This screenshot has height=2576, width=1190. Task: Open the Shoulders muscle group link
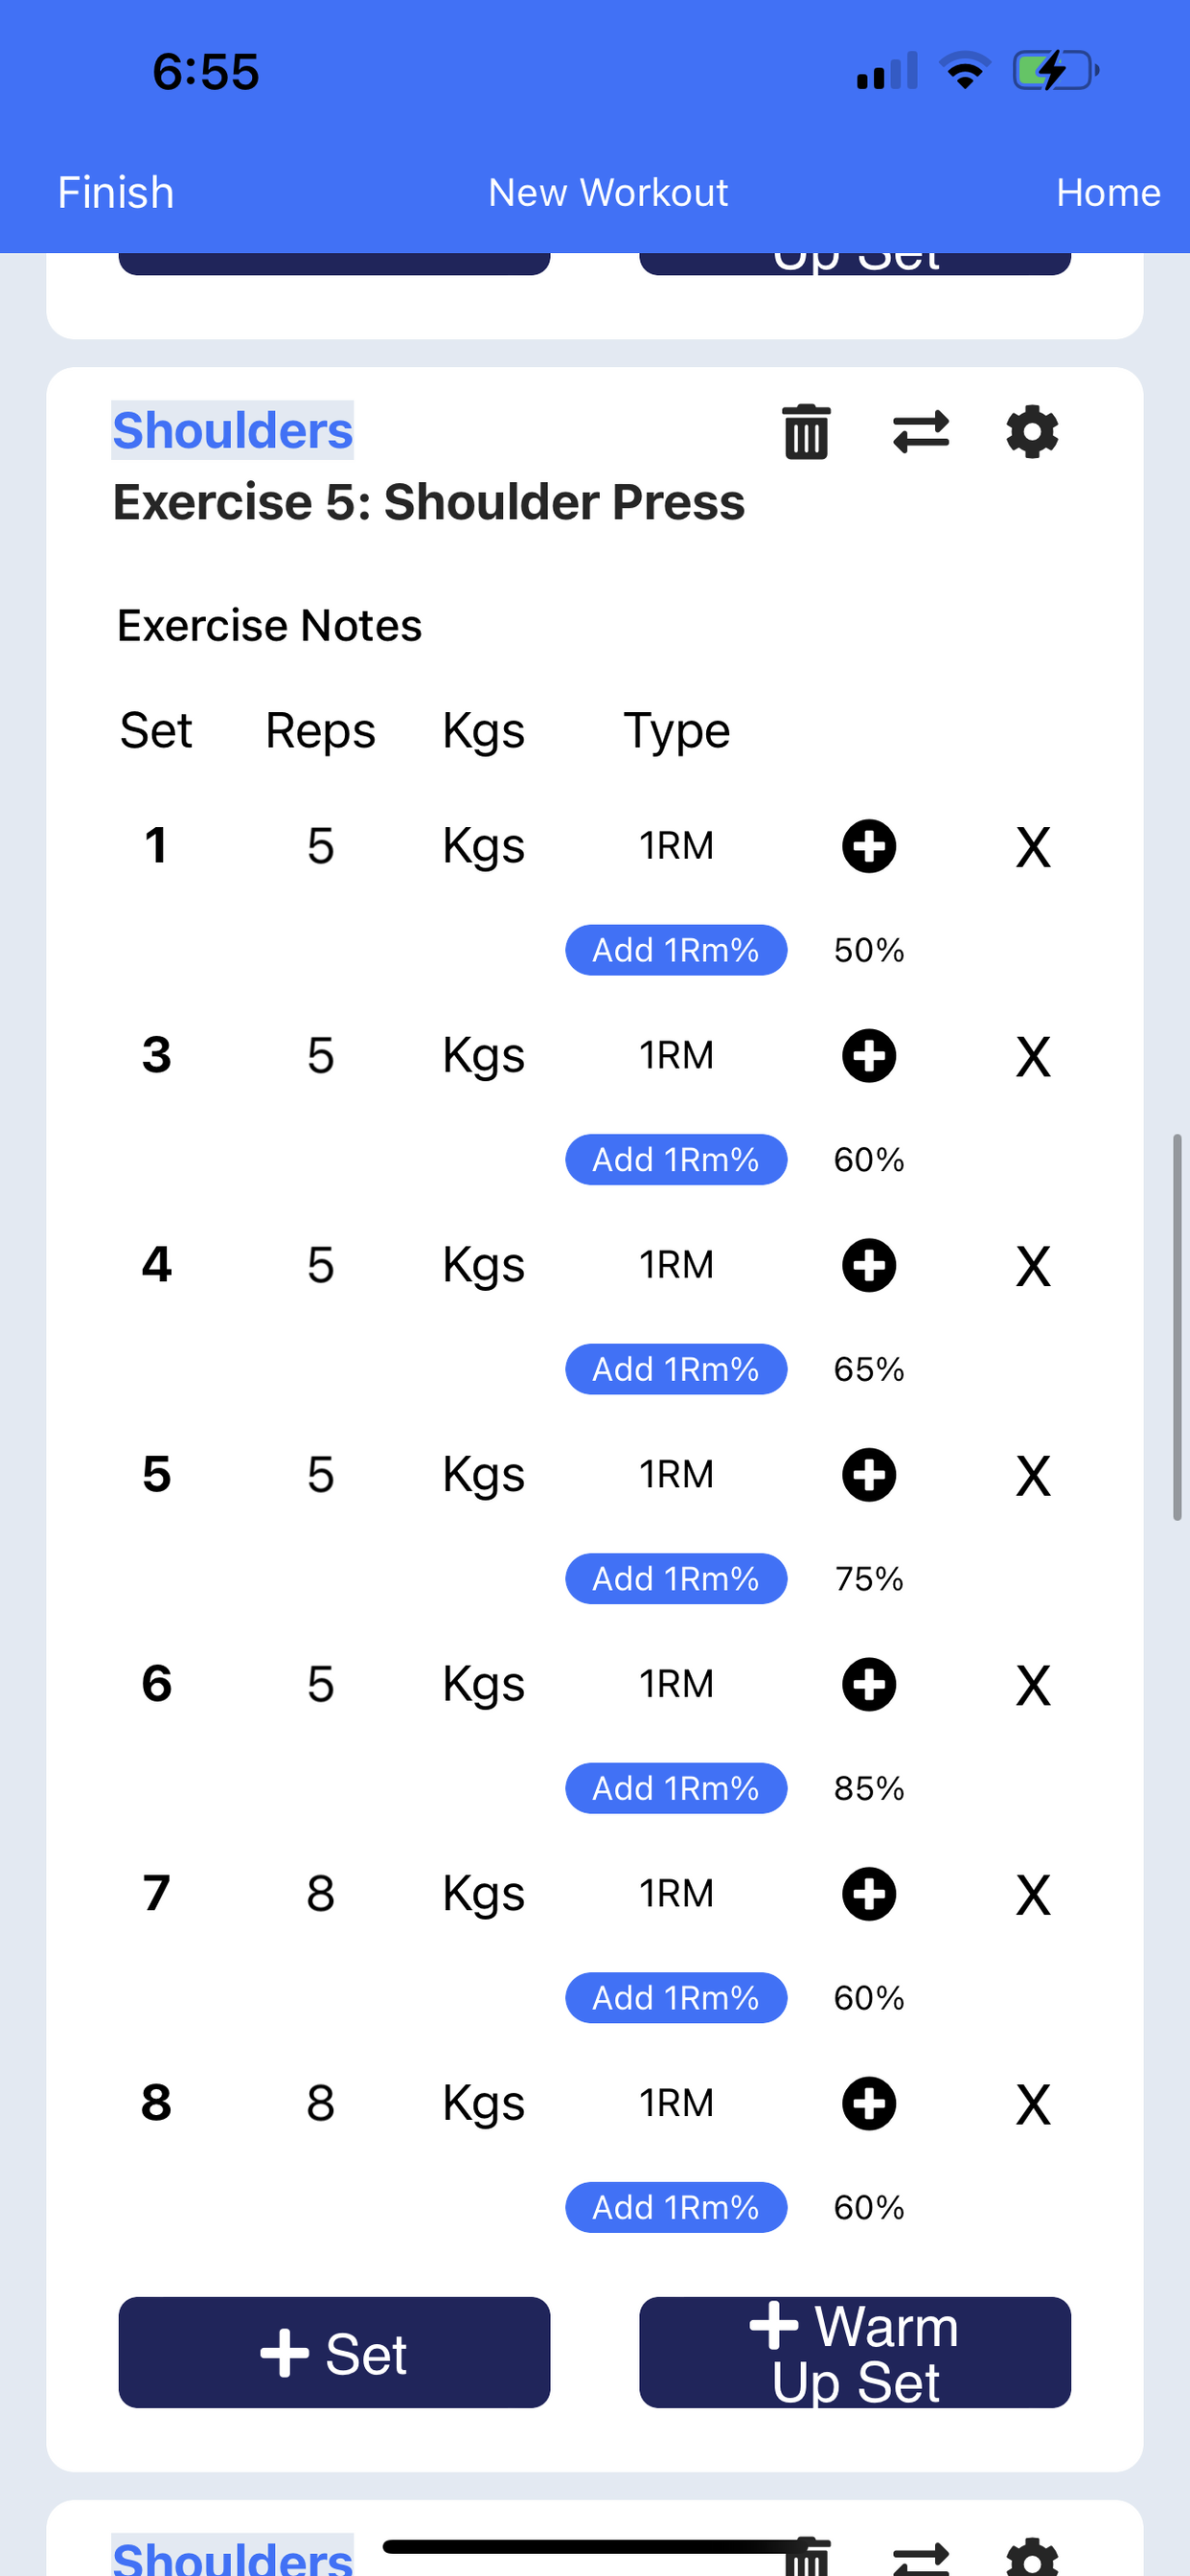click(x=232, y=430)
